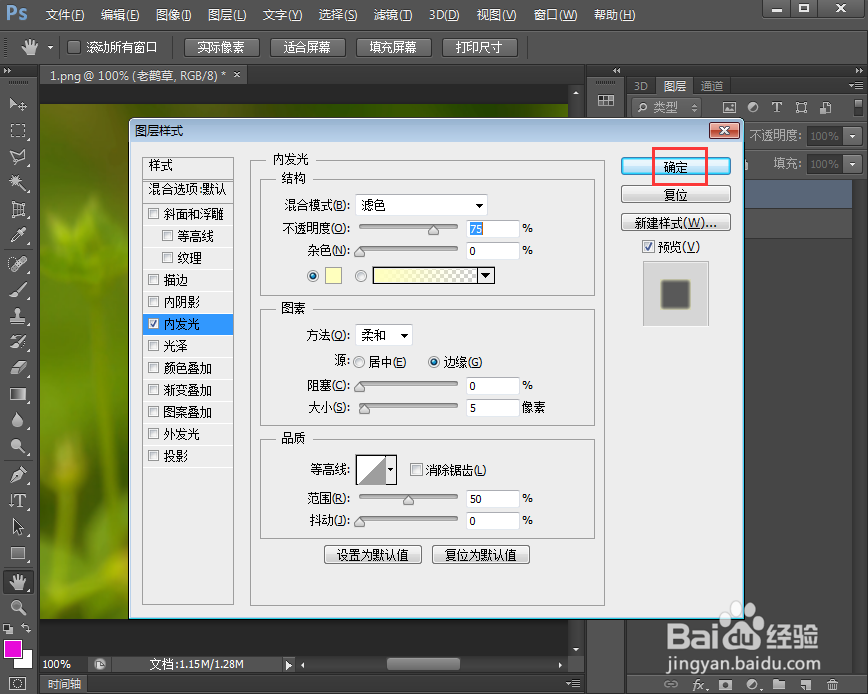Image resolution: width=868 pixels, height=694 pixels.
Task: Open the 等高线 picker under 品质
Action: 376,469
